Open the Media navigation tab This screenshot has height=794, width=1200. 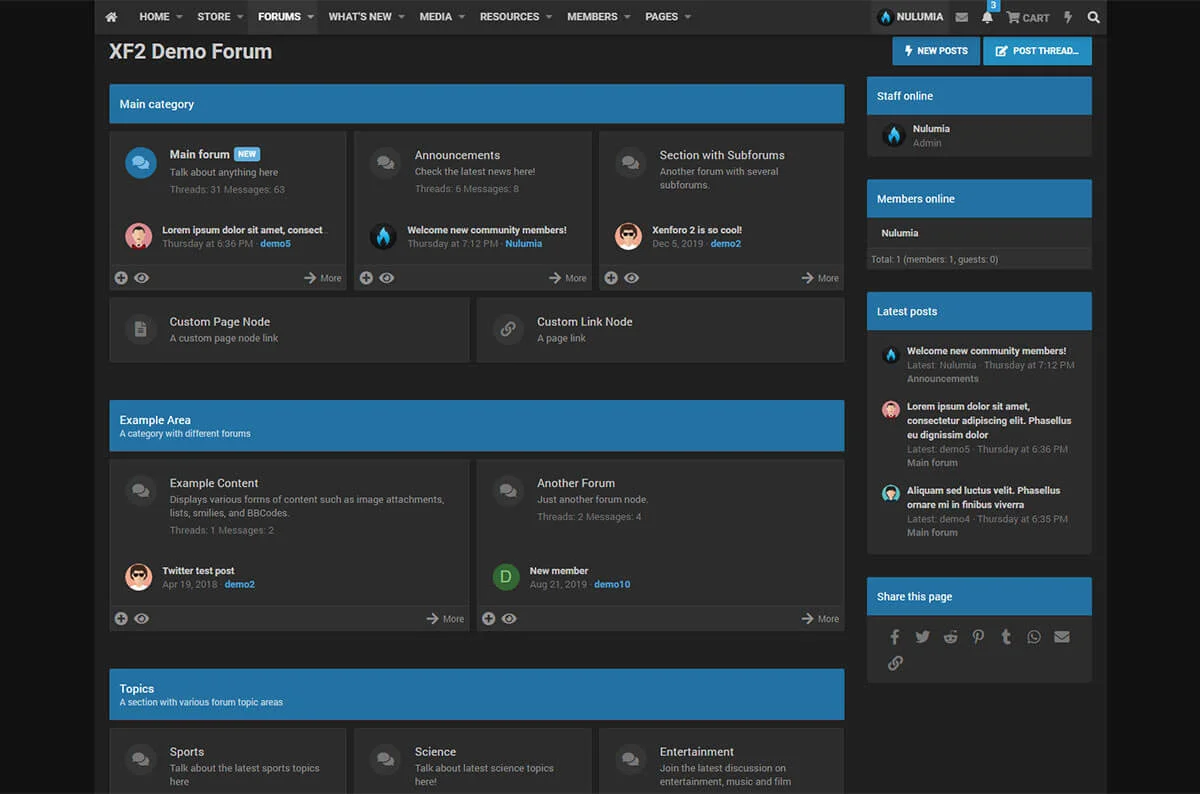point(435,17)
